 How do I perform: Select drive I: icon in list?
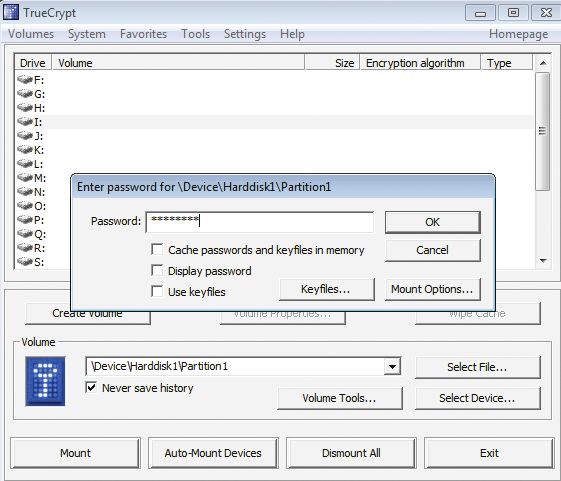point(25,121)
